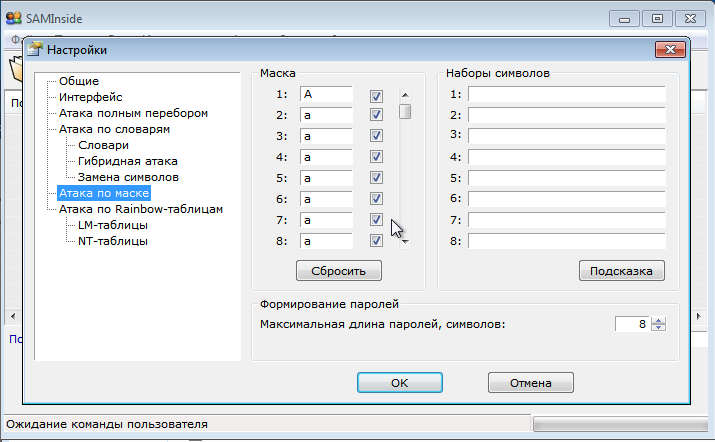The height and width of the screenshot is (442, 715).
Task: Click mask list scroll up arrow
Action: coord(405,95)
